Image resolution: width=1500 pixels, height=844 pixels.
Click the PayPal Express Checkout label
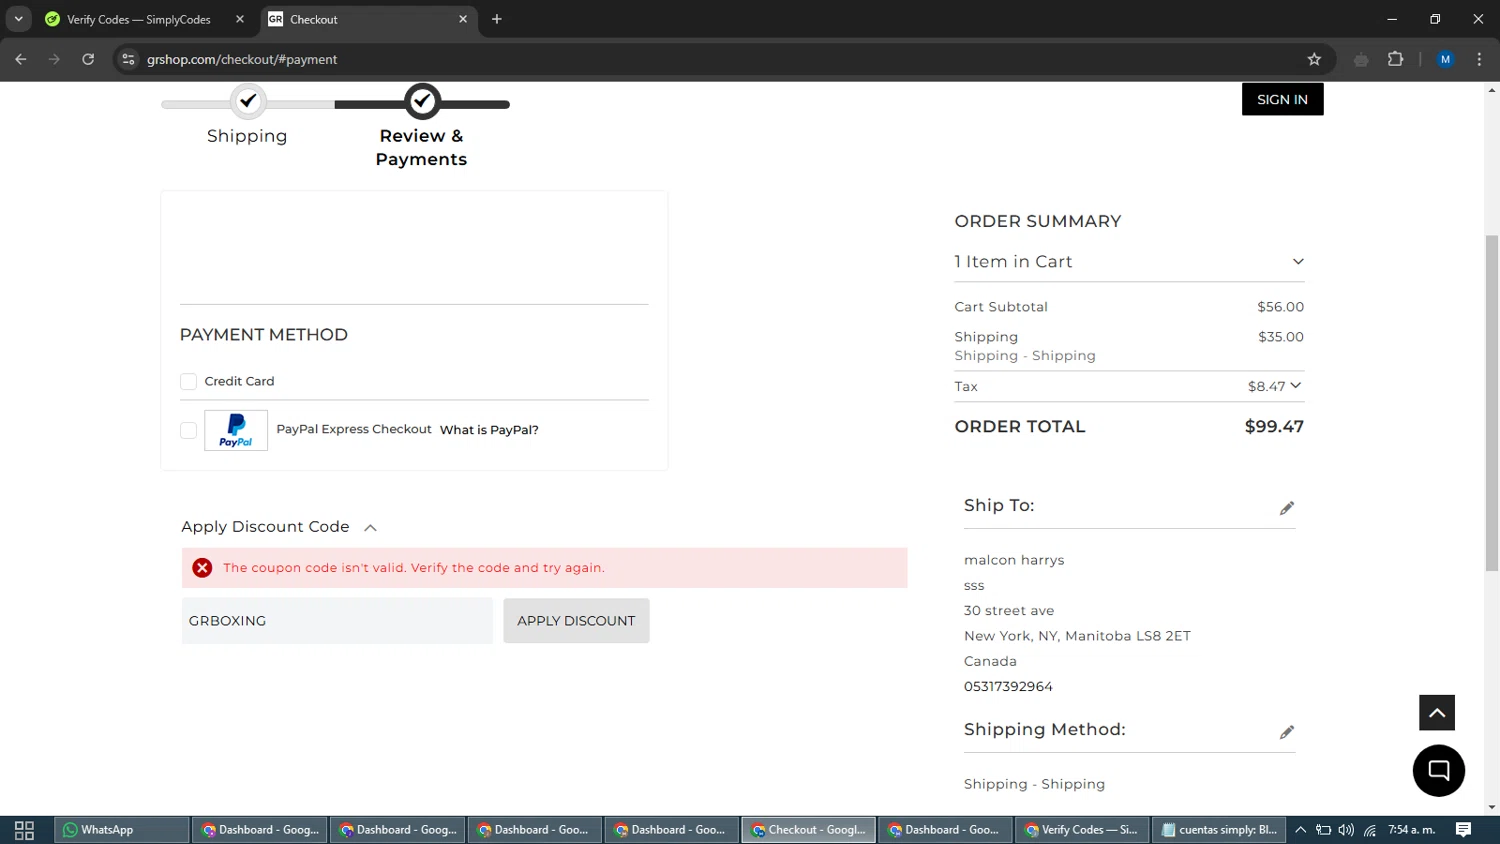click(x=354, y=429)
